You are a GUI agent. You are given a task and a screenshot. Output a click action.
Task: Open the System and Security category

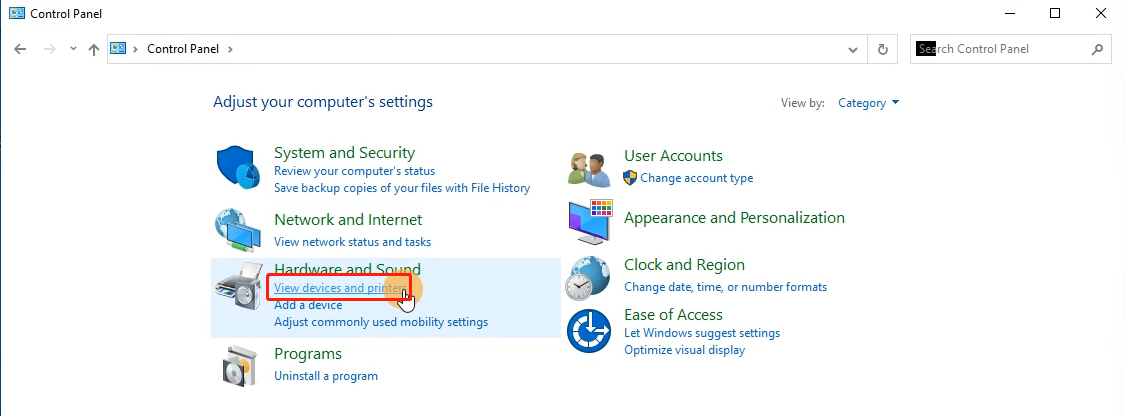(344, 152)
